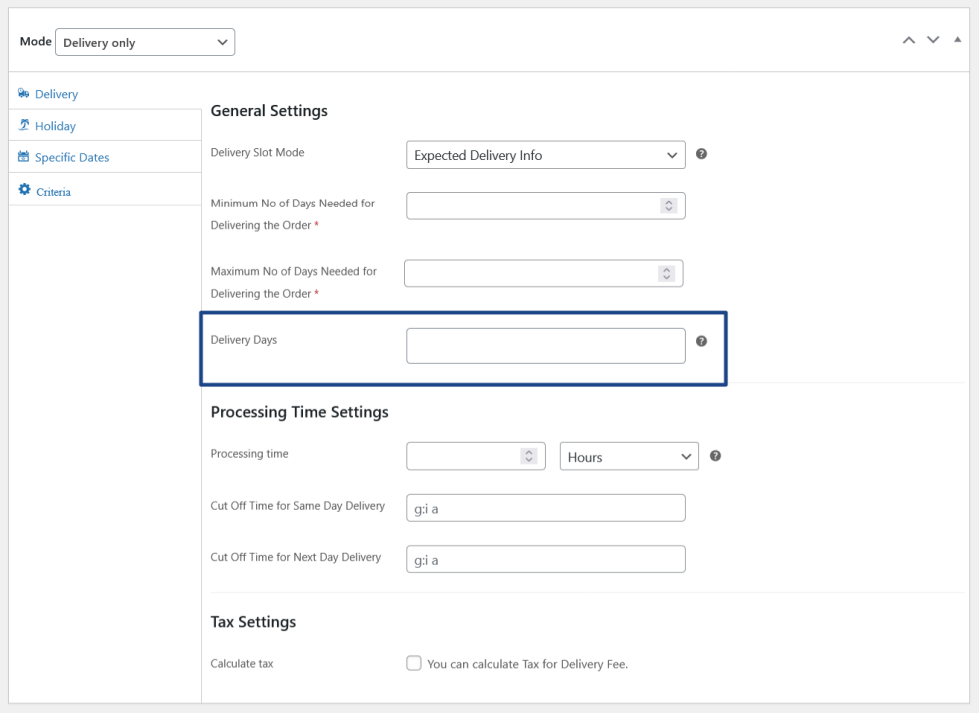Screen dimensions: 979x713
Task: Click the Delivery truck icon in sidebar
Action: point(23,94)
